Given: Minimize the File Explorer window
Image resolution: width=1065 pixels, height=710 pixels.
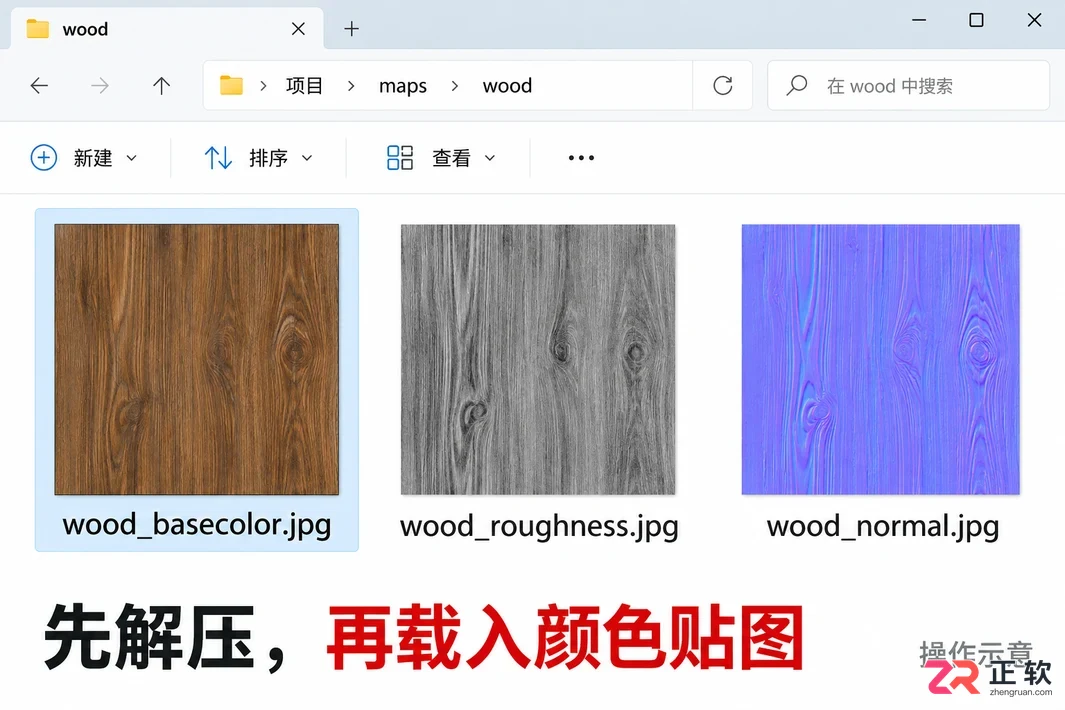Looking at the screenshot, I should [919, 20].
